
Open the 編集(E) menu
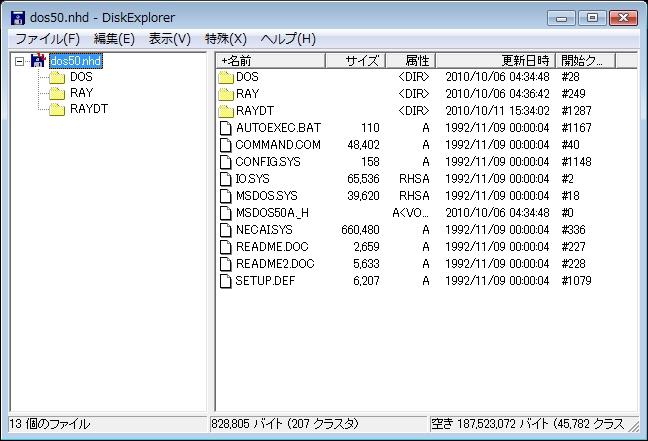pyautogui.click(x=114, y=39)
